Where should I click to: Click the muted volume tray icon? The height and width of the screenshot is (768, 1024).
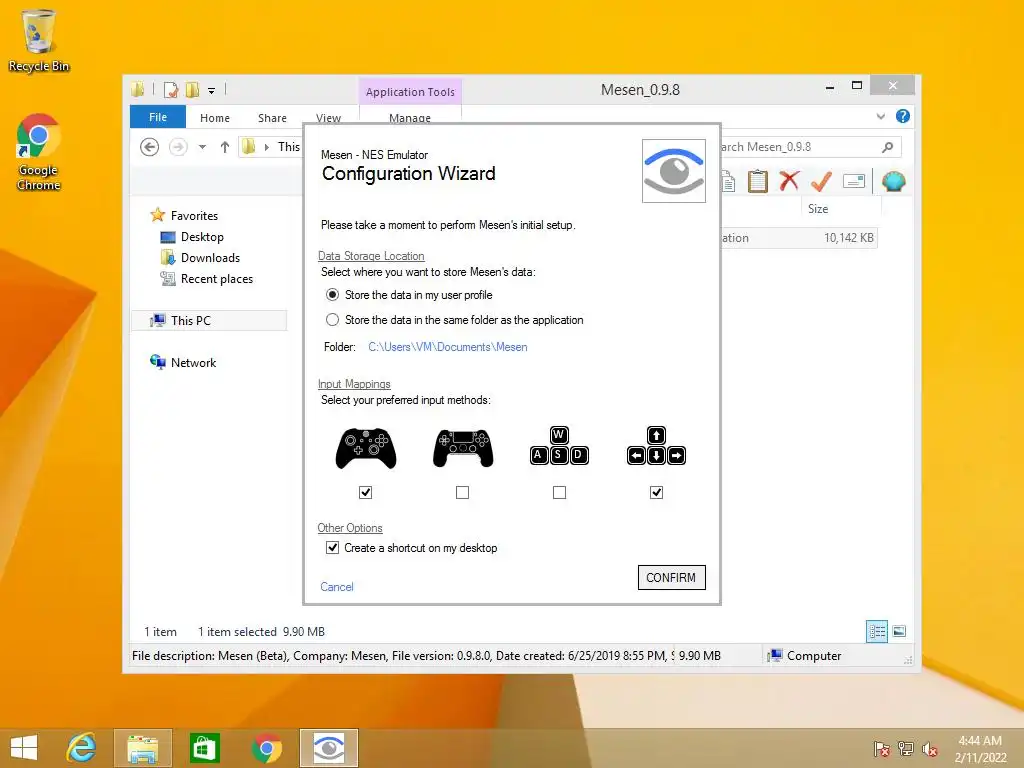(x=929, y=749)
